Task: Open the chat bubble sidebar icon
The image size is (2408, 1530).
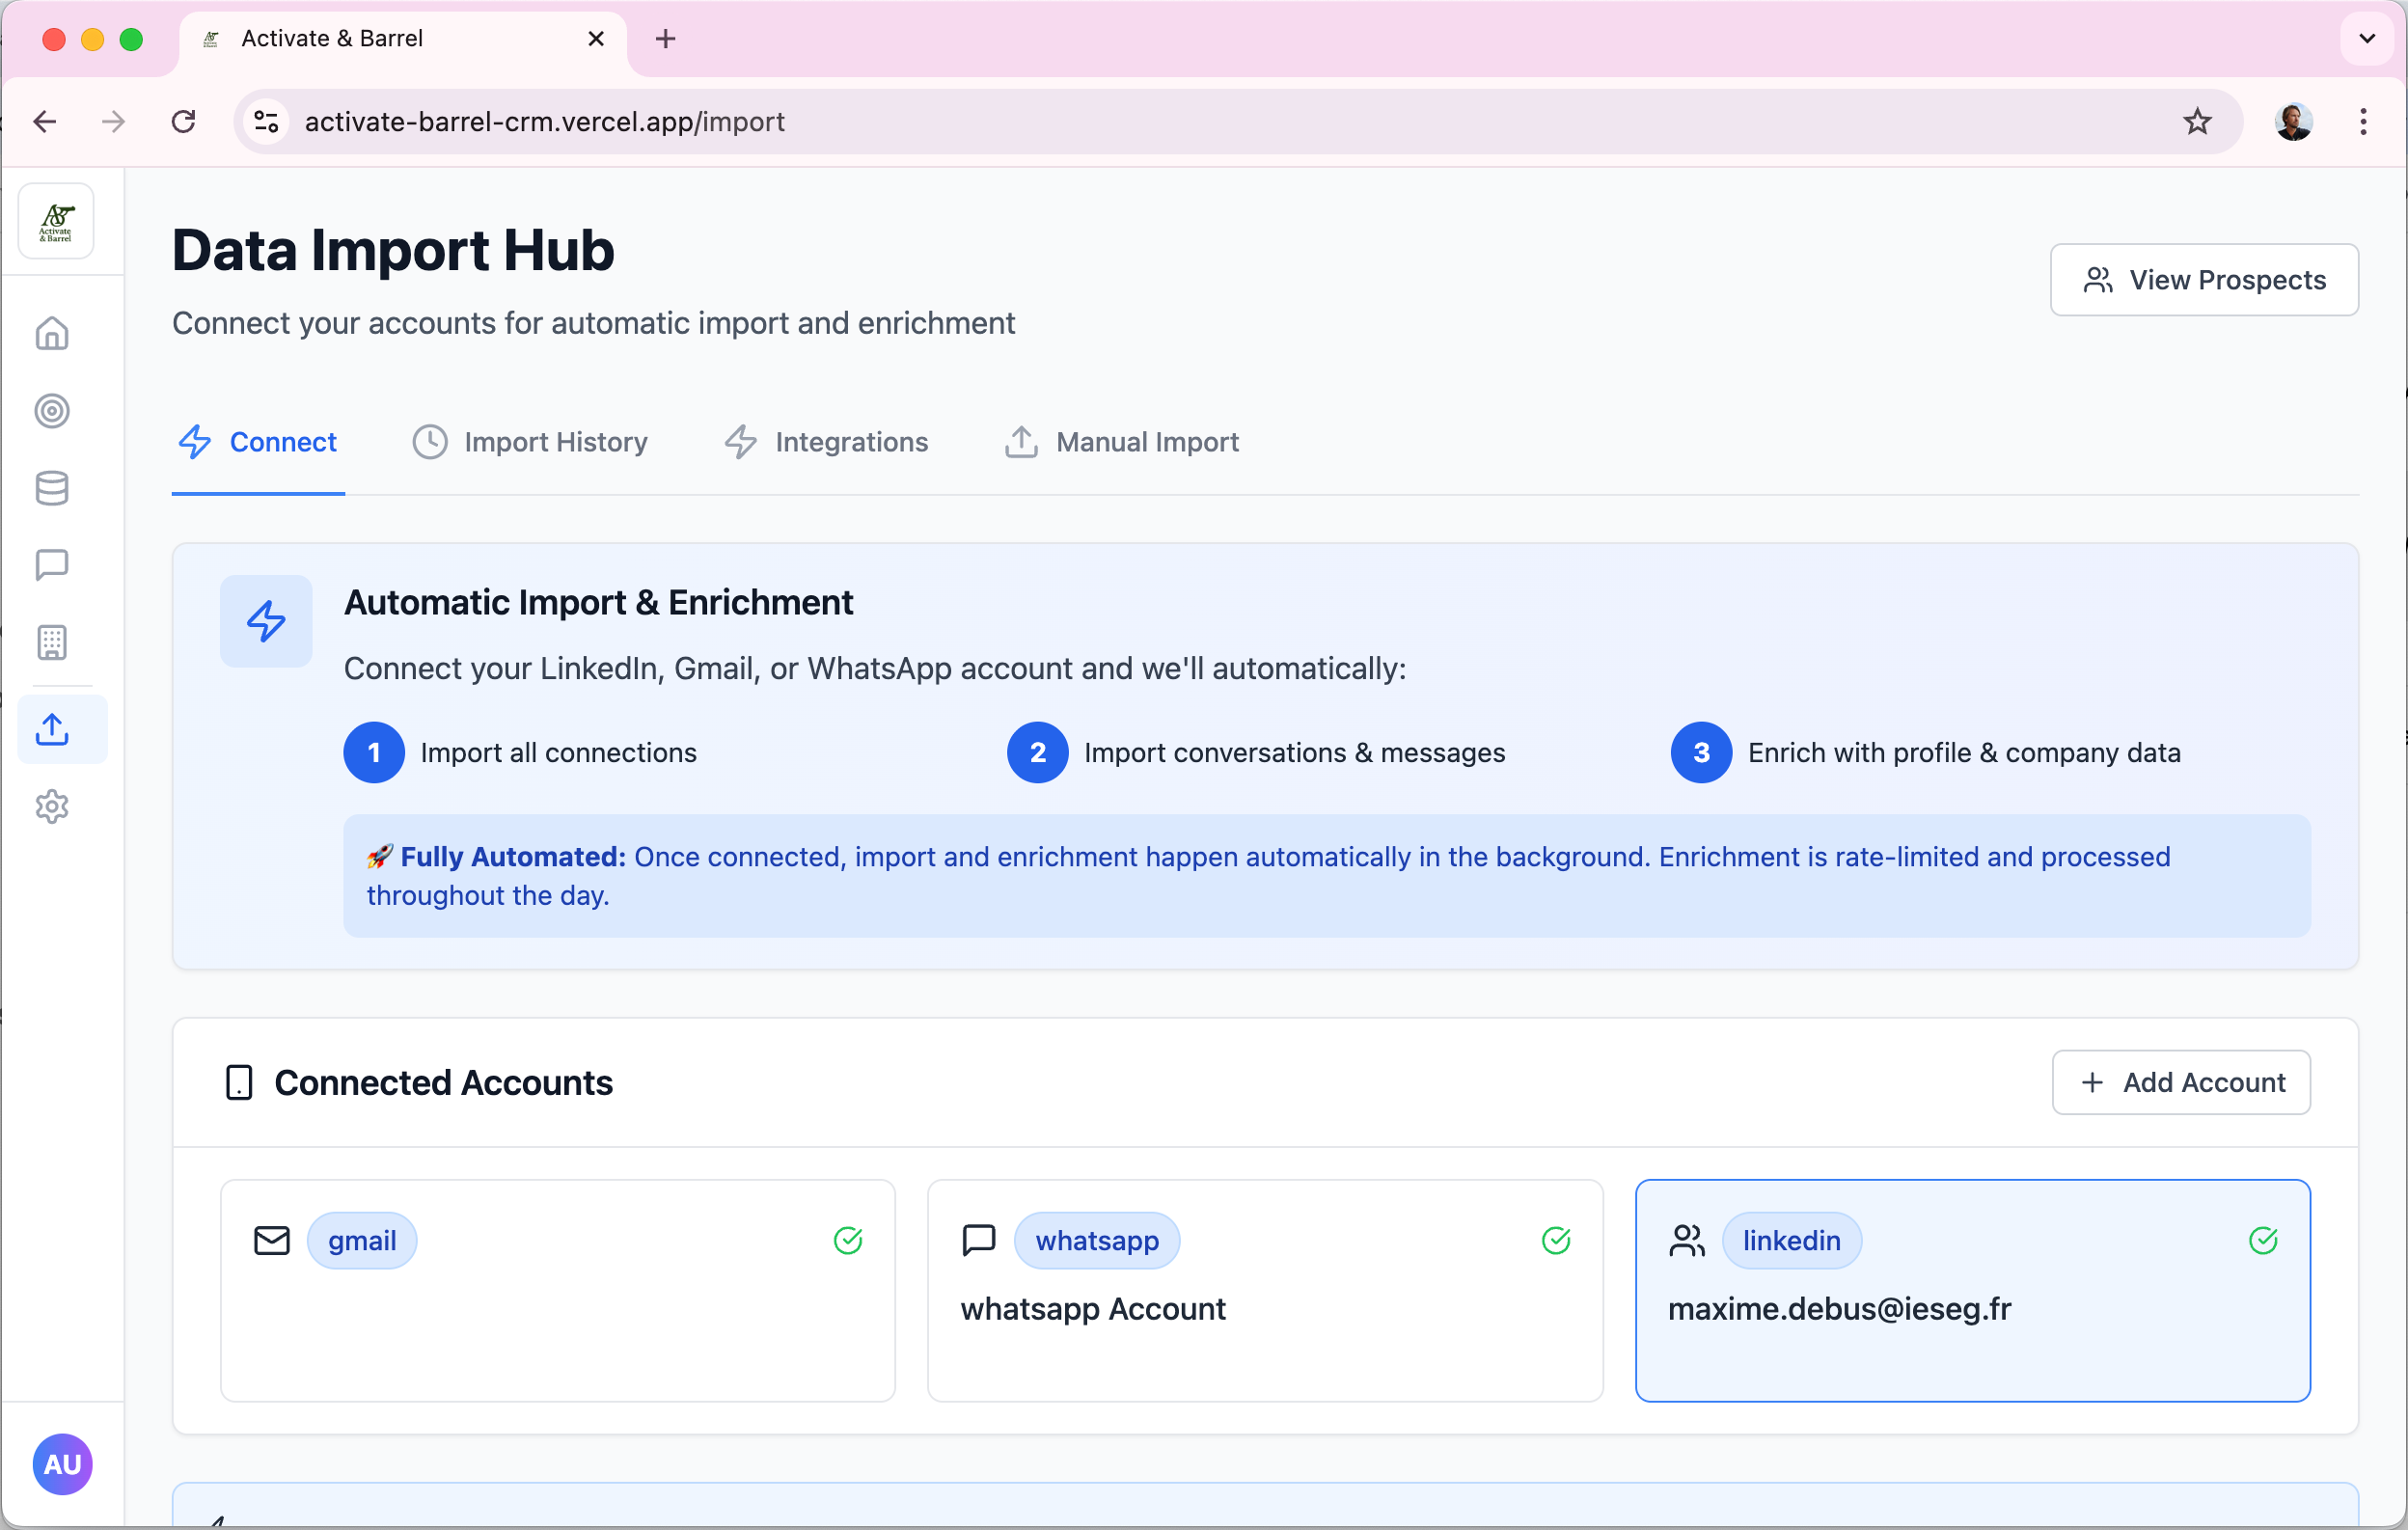Action: [52, 565]
